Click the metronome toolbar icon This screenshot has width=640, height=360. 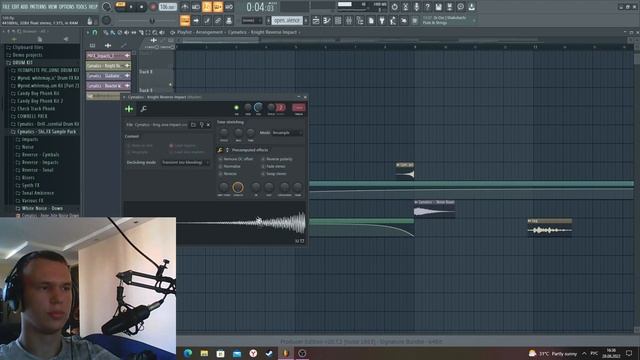tap(185, 7)
